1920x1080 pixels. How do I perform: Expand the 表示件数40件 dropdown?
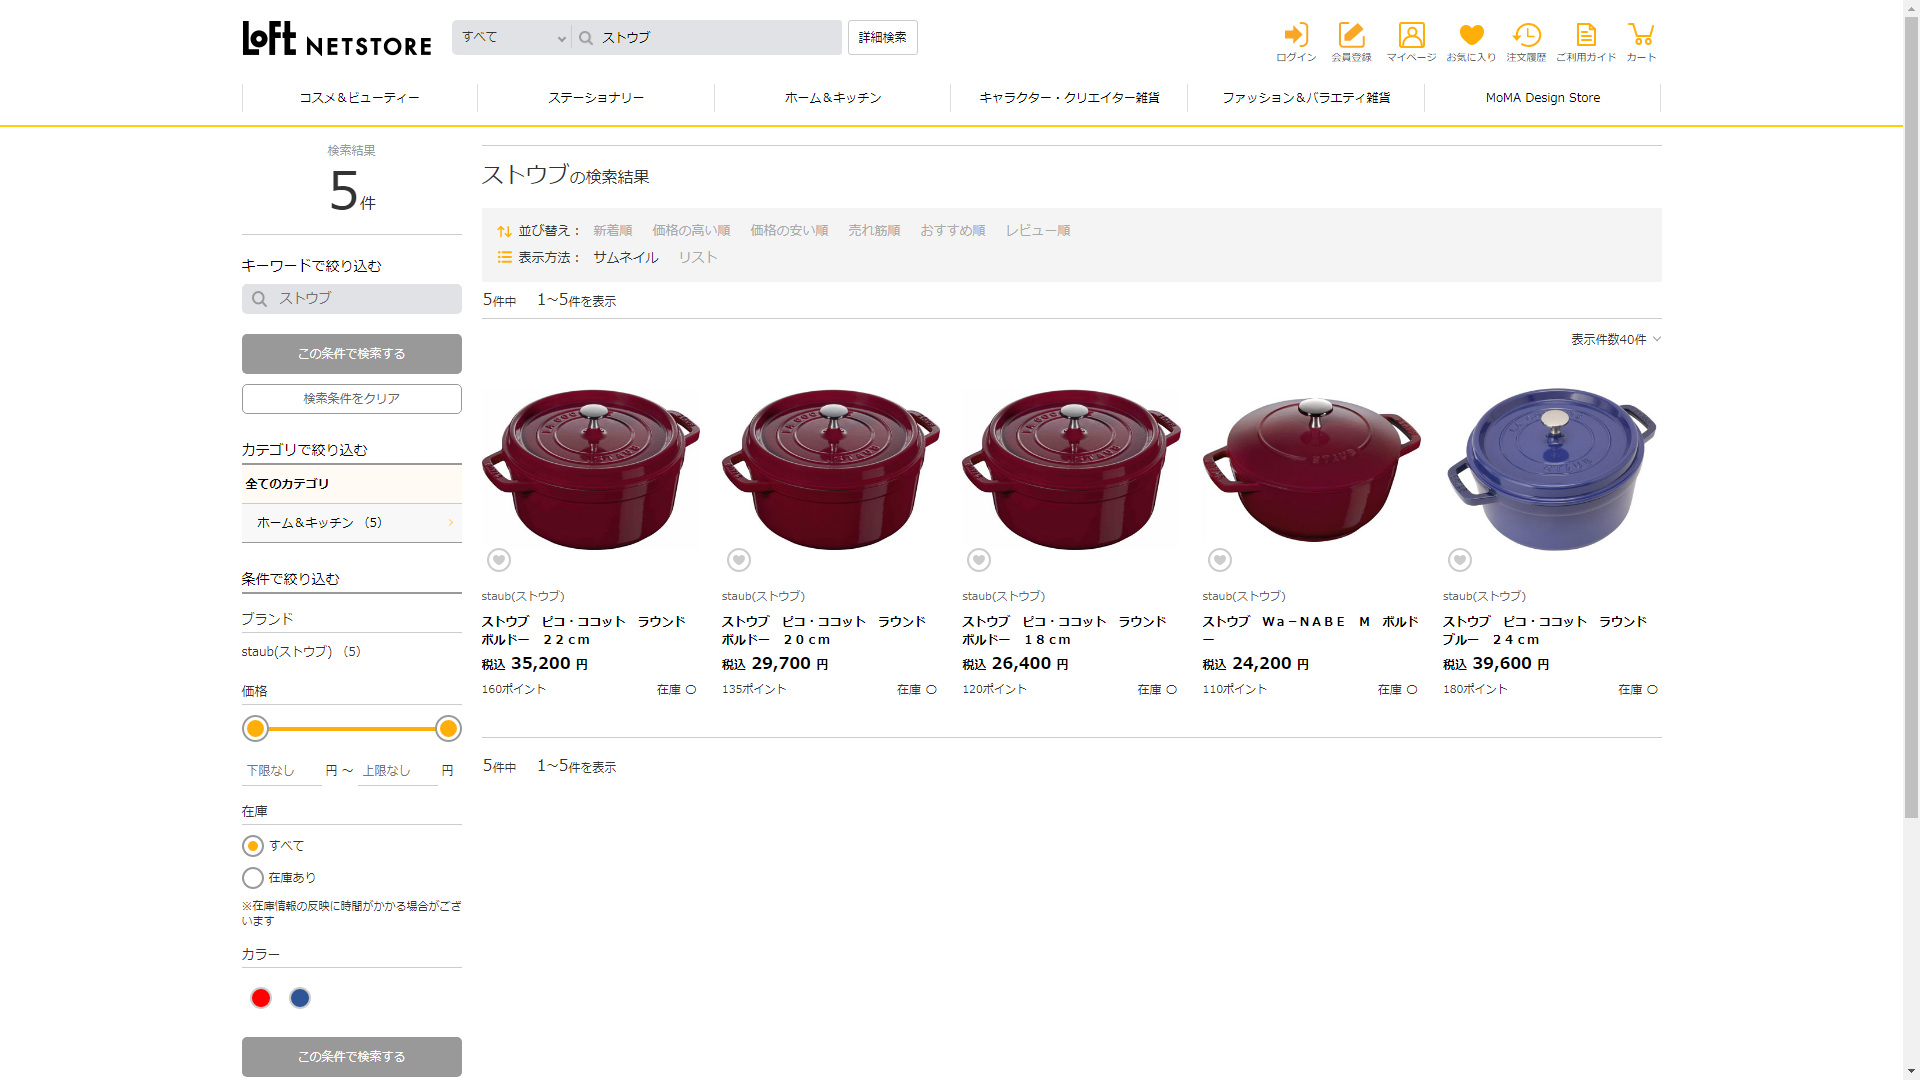point(1615,340)
